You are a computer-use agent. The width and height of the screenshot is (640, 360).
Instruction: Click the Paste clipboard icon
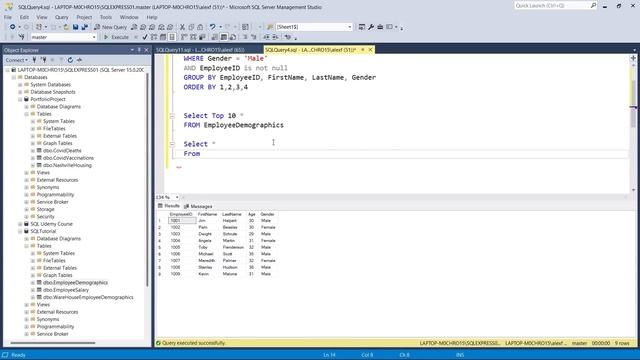pos(200,27)
